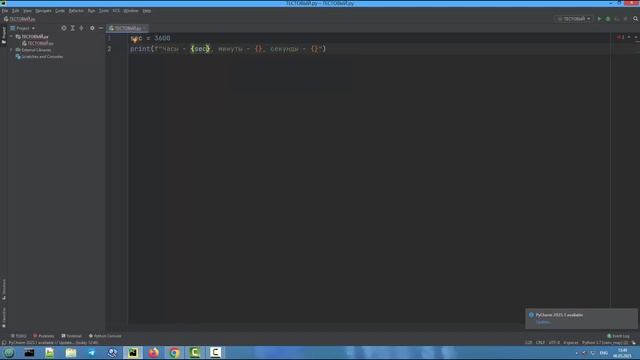The image size is (640, 360).
Task: Click the Expand All icon in Project panel
Action: pyautogui.click(x=73, y=28)
